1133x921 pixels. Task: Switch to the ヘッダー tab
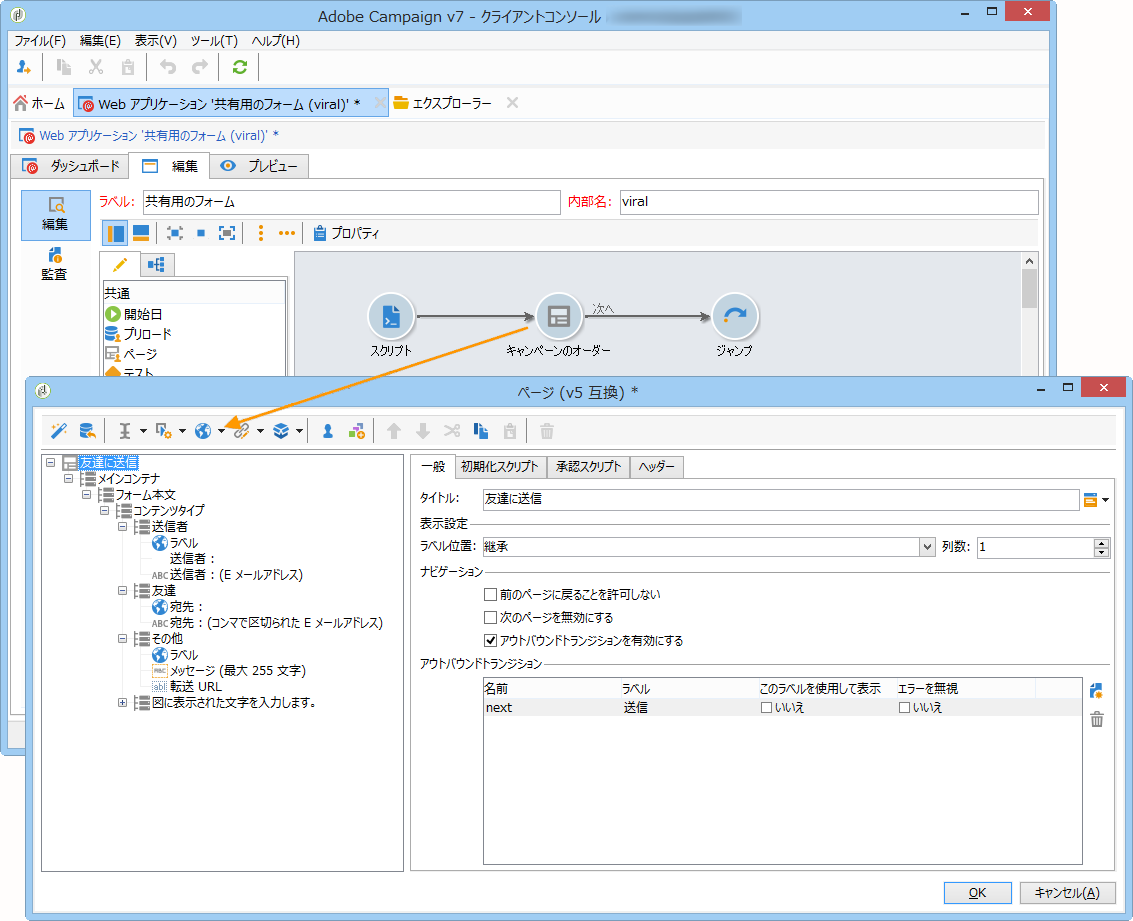(656, 467)
